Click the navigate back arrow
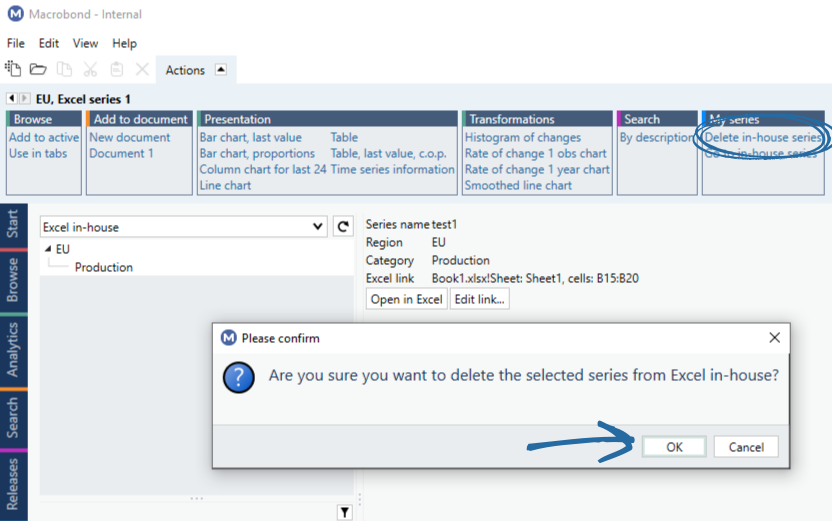832x521 pixels. (12, 98)
